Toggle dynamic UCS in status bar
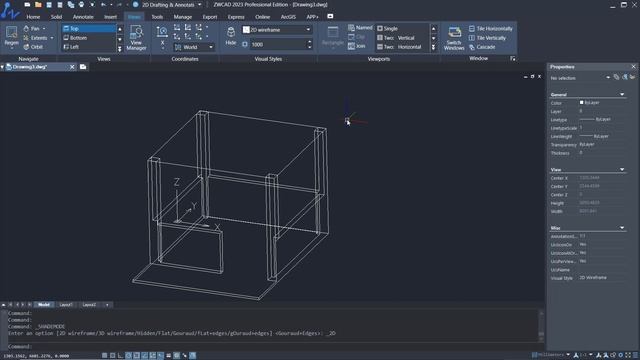The height and width of the screenshot is (360, 640). tap(153, 356)
